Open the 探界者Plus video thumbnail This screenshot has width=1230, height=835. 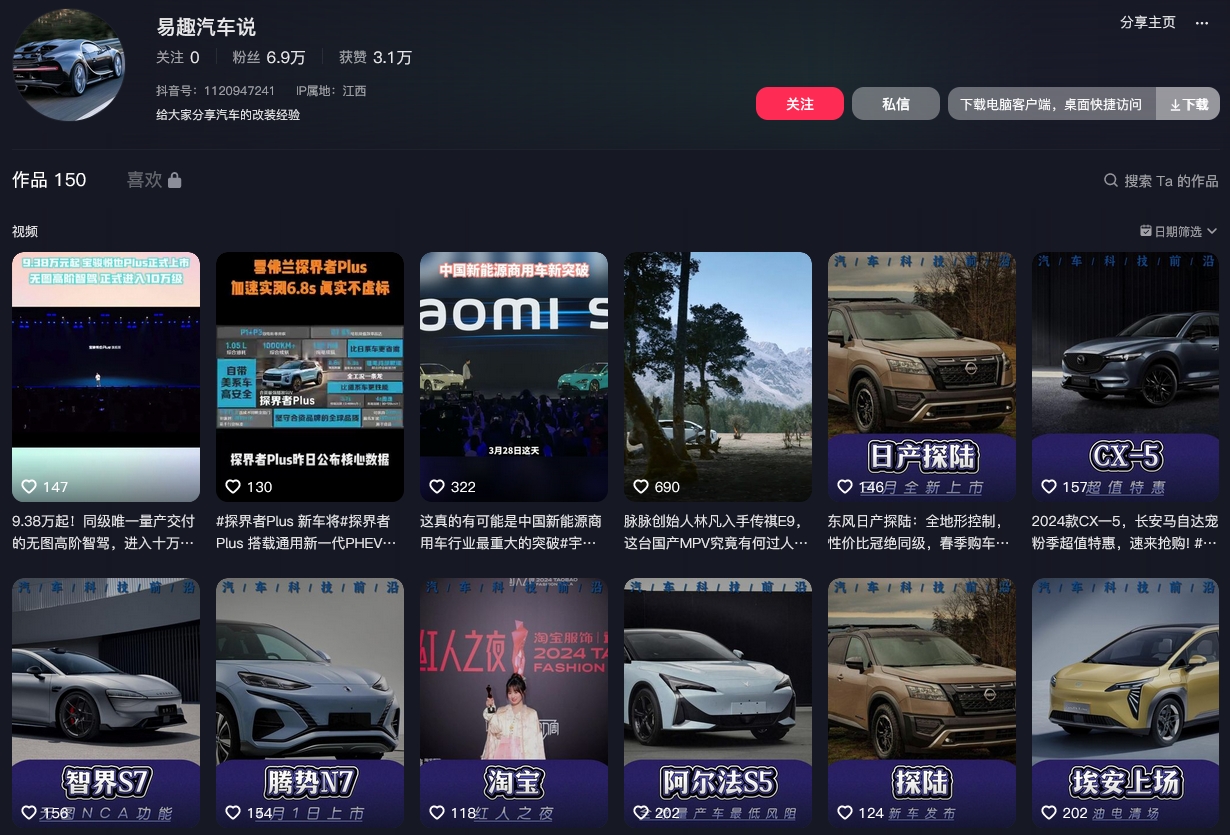(x=310, y=376)
